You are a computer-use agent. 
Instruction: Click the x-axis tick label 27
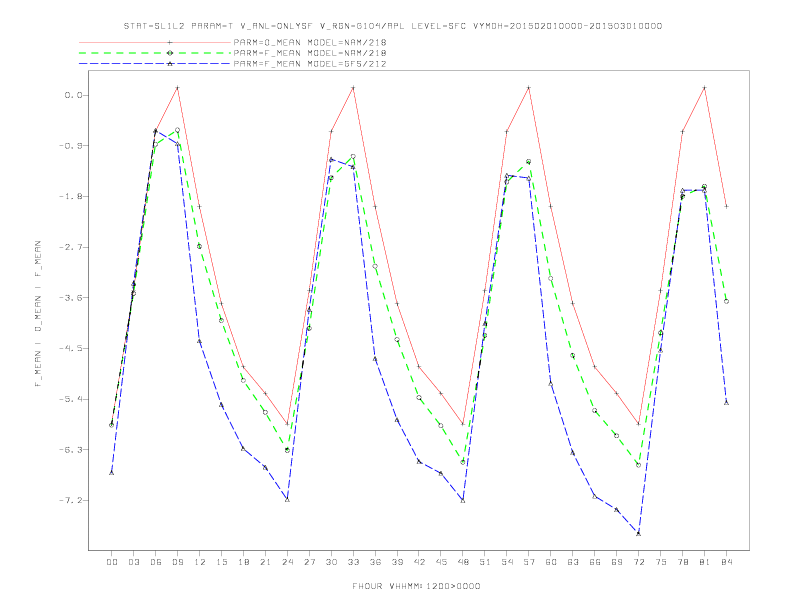[x=309, y=562]
